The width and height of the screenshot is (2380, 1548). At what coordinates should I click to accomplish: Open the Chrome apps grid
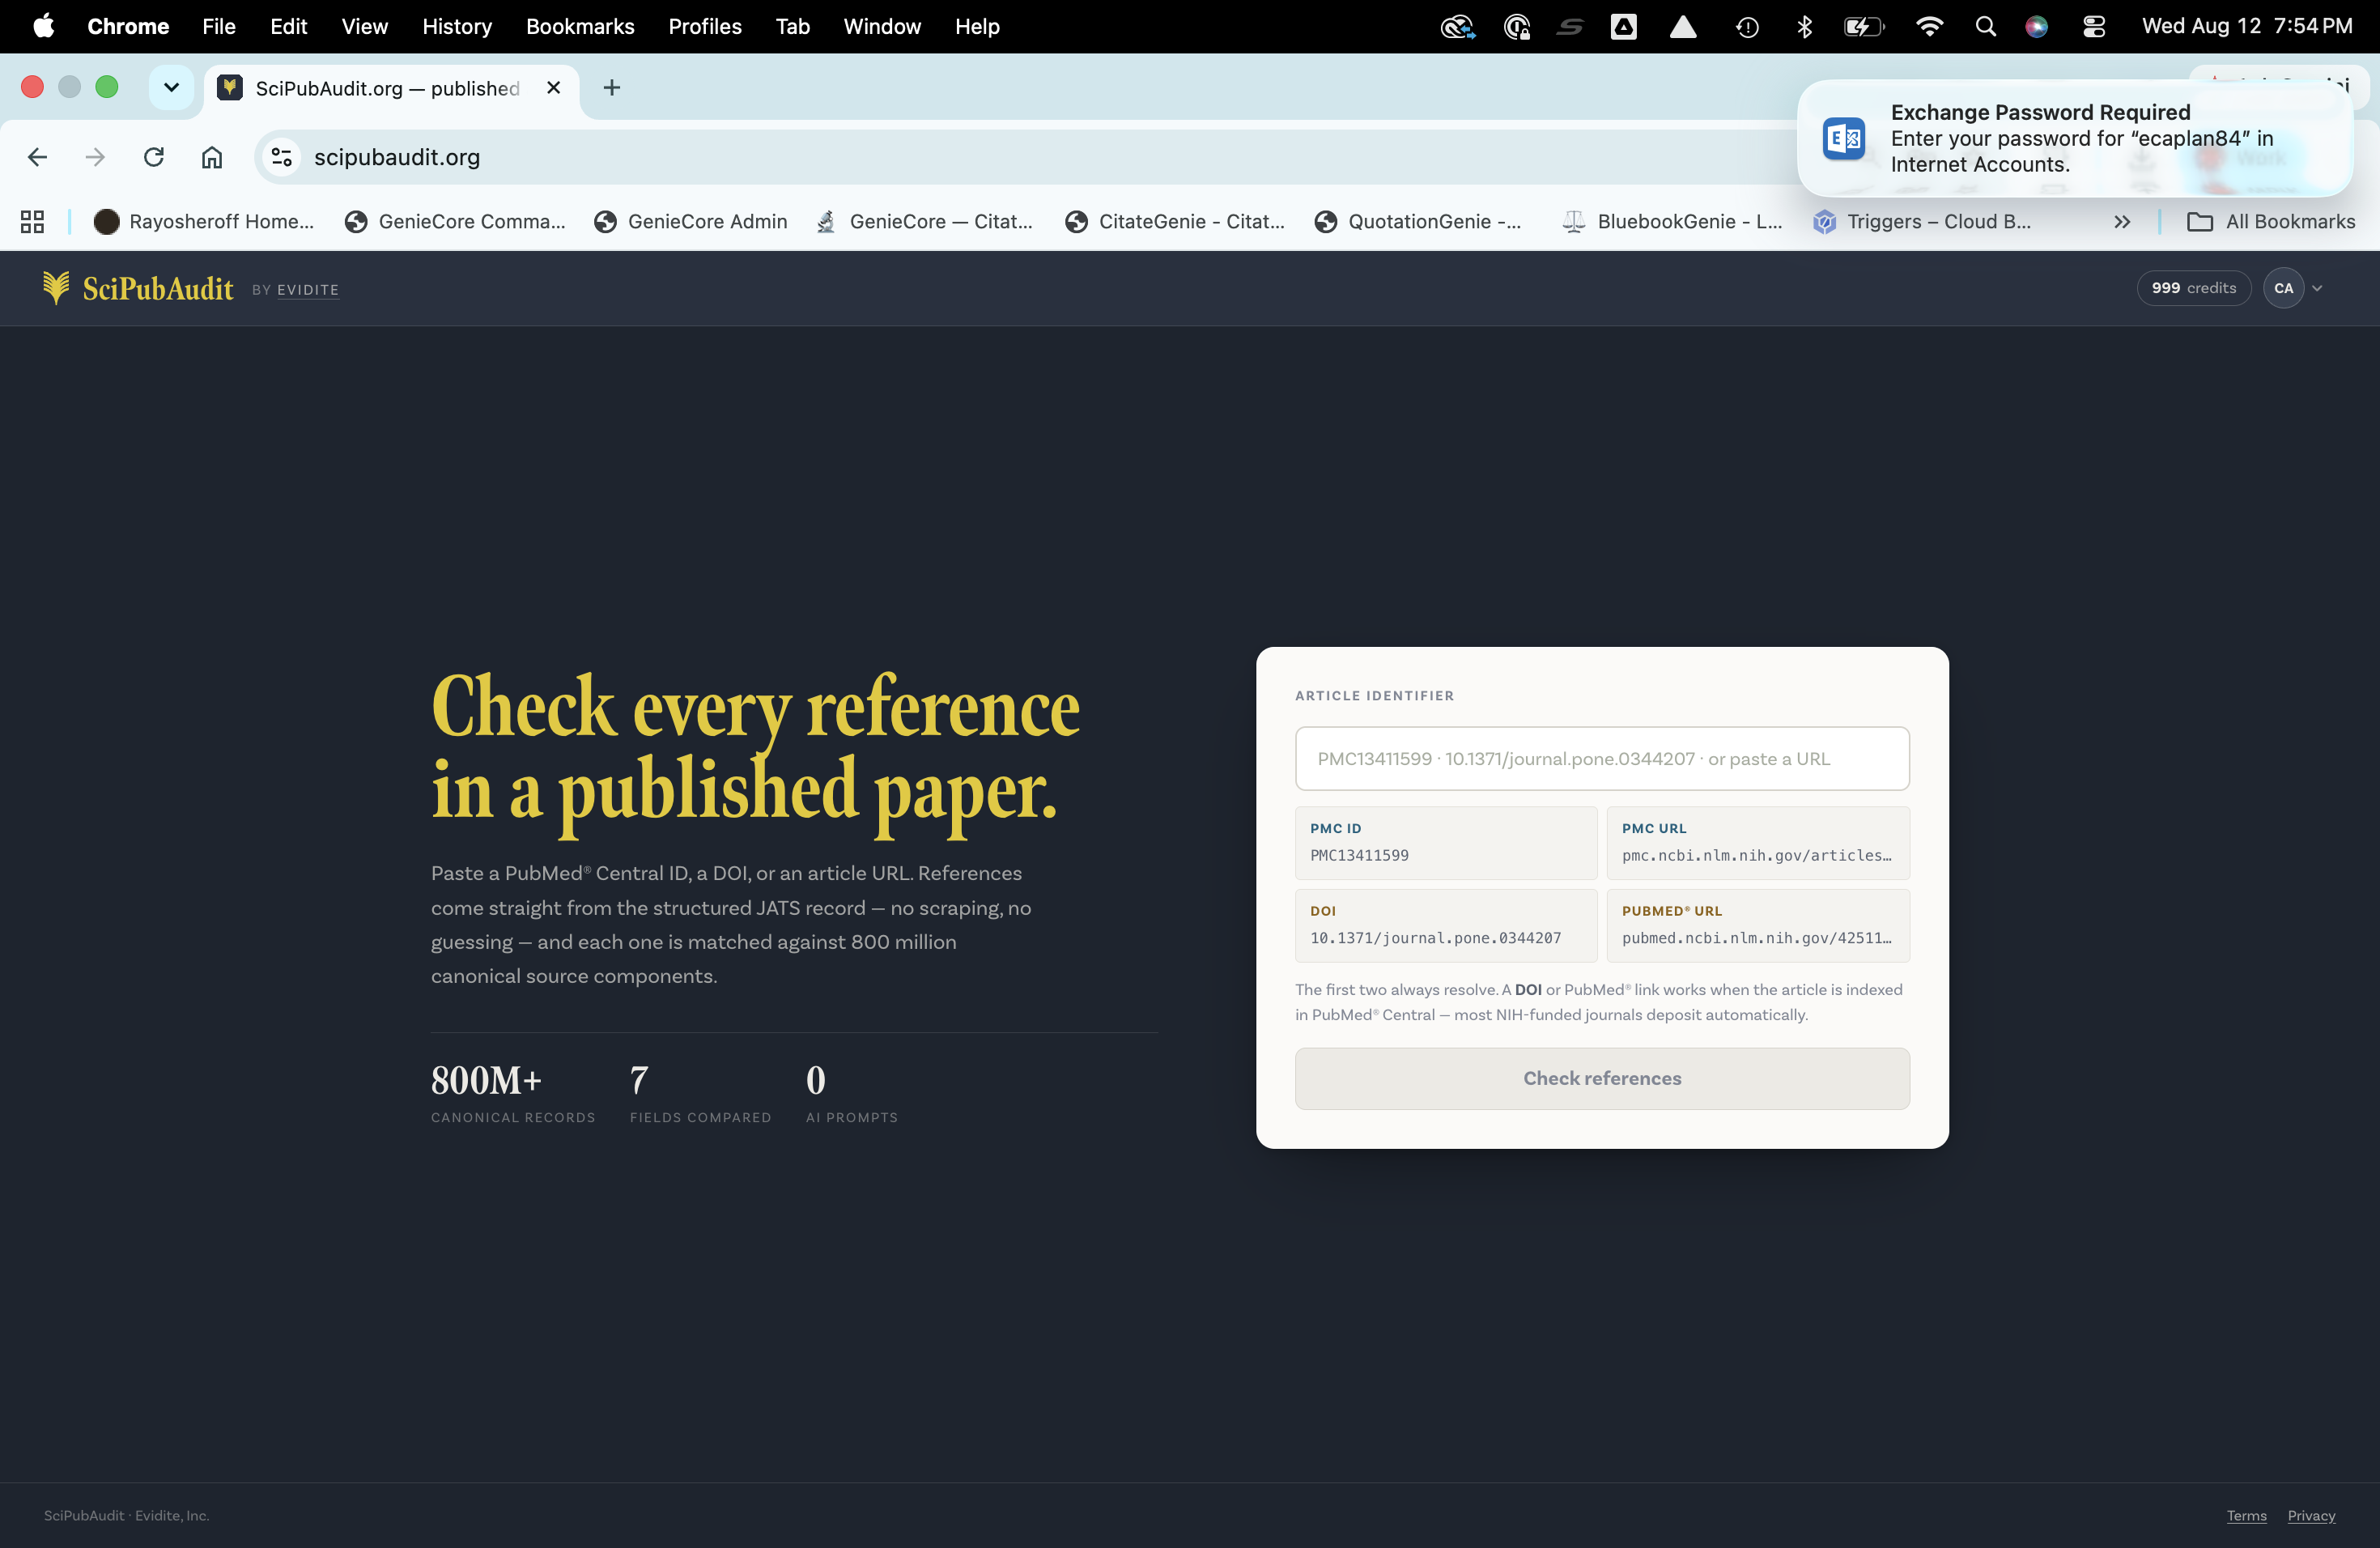coord(32,221)
